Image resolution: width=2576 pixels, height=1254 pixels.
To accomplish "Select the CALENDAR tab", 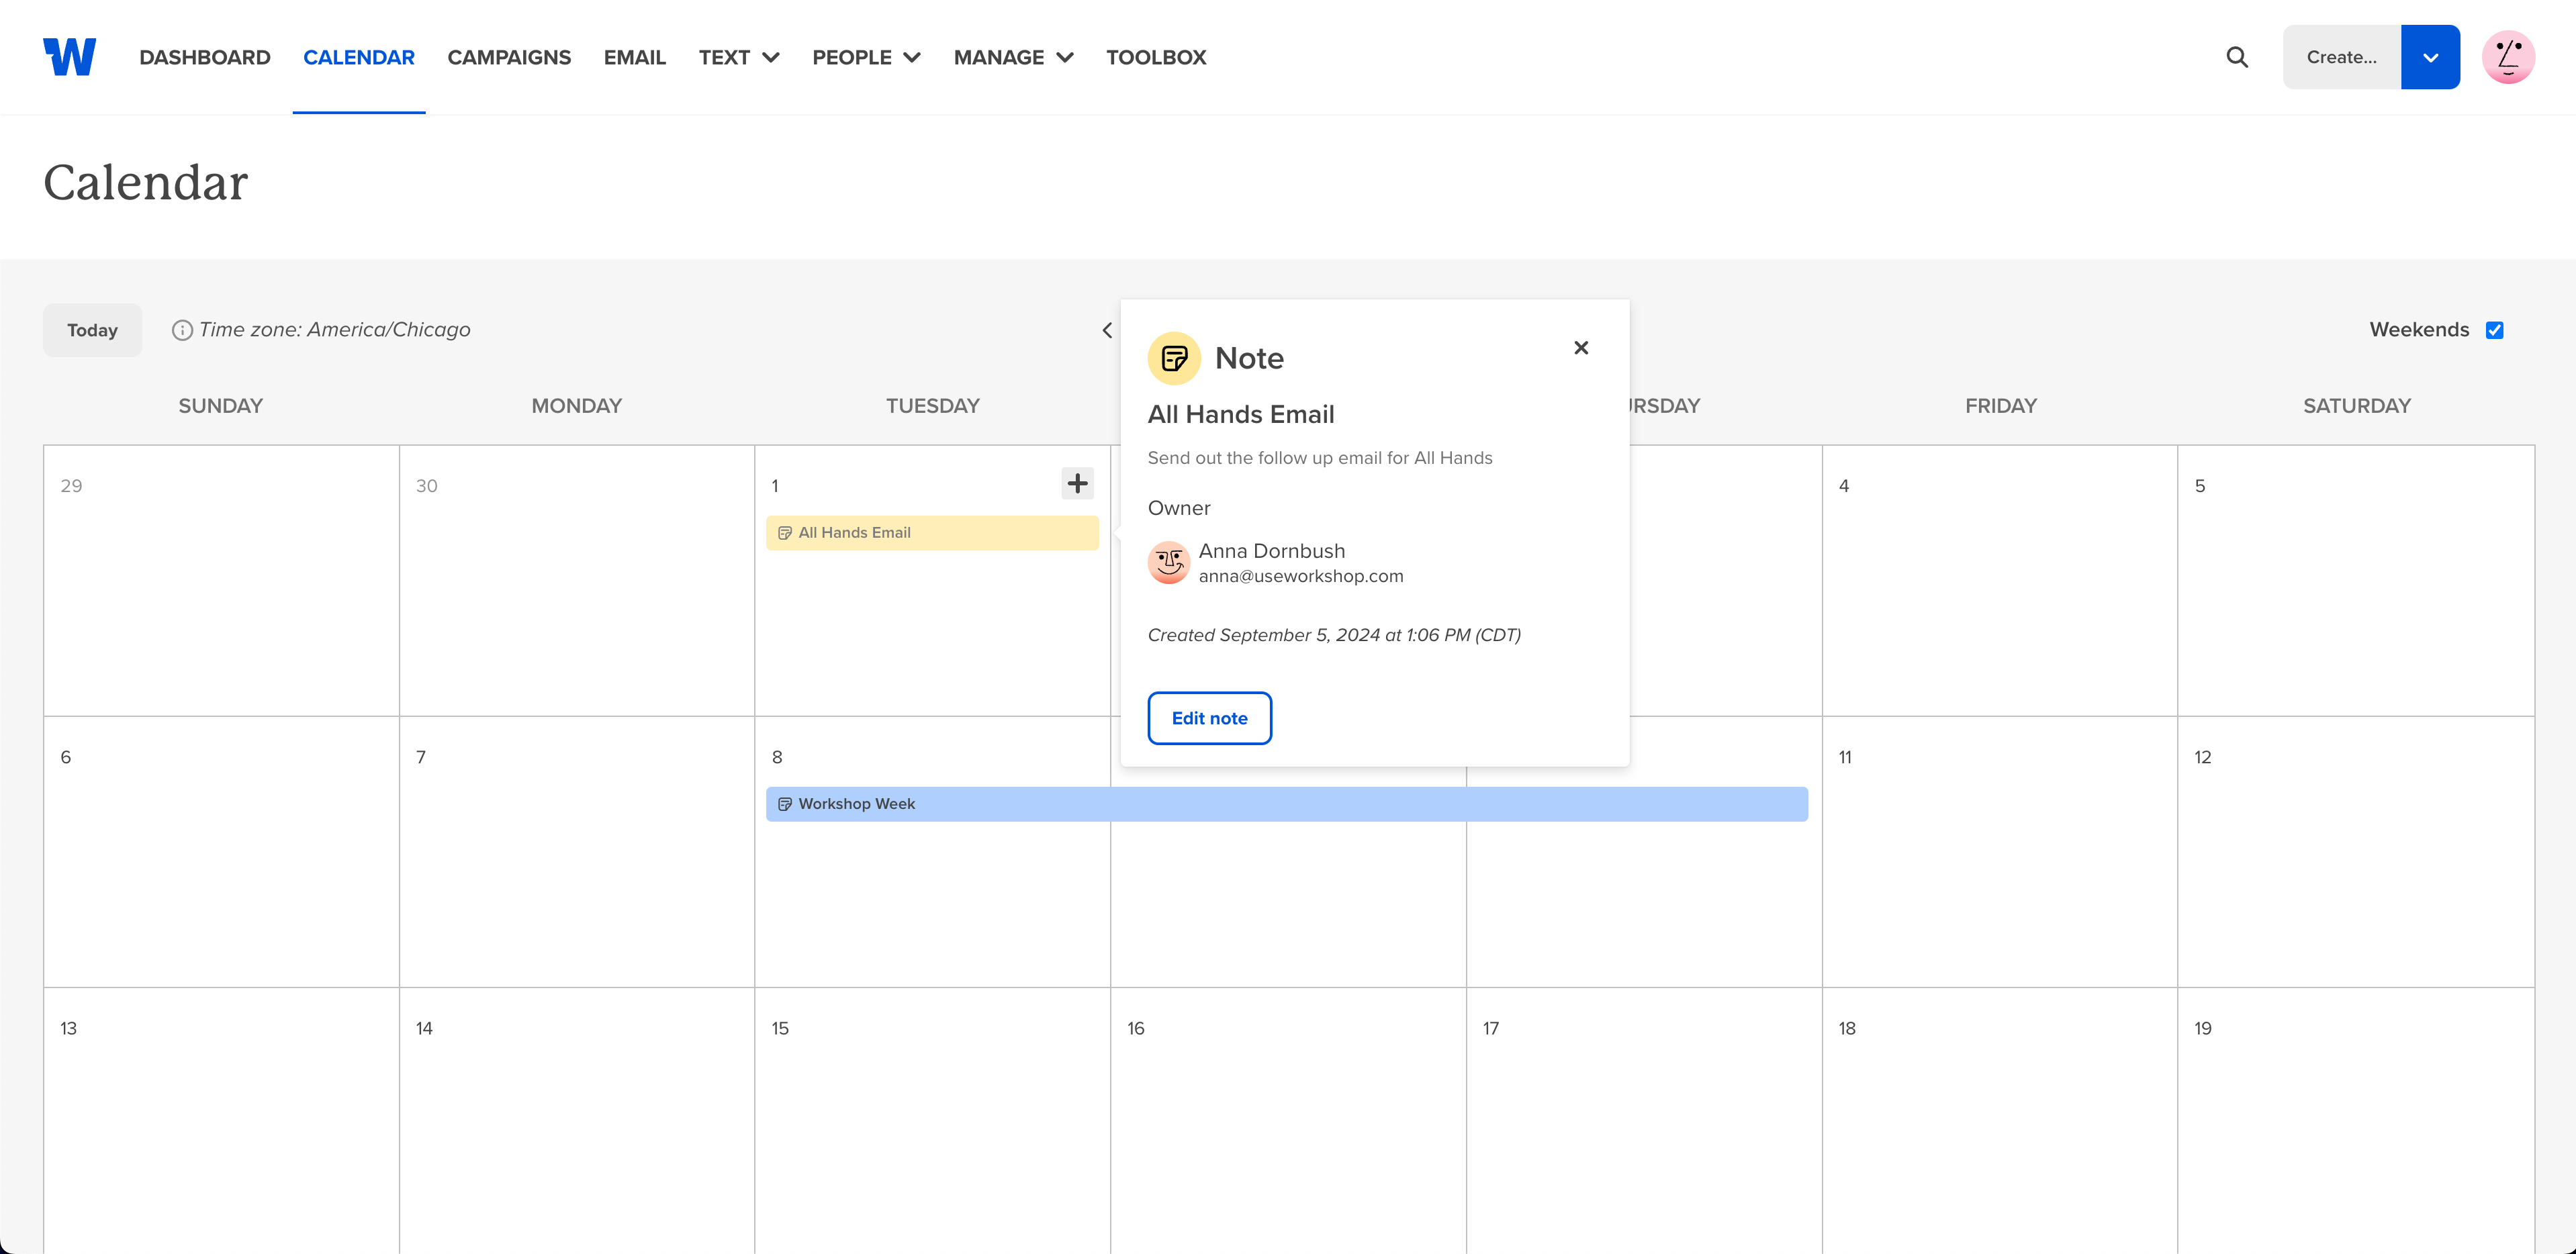I will click(x=359, y=57).
